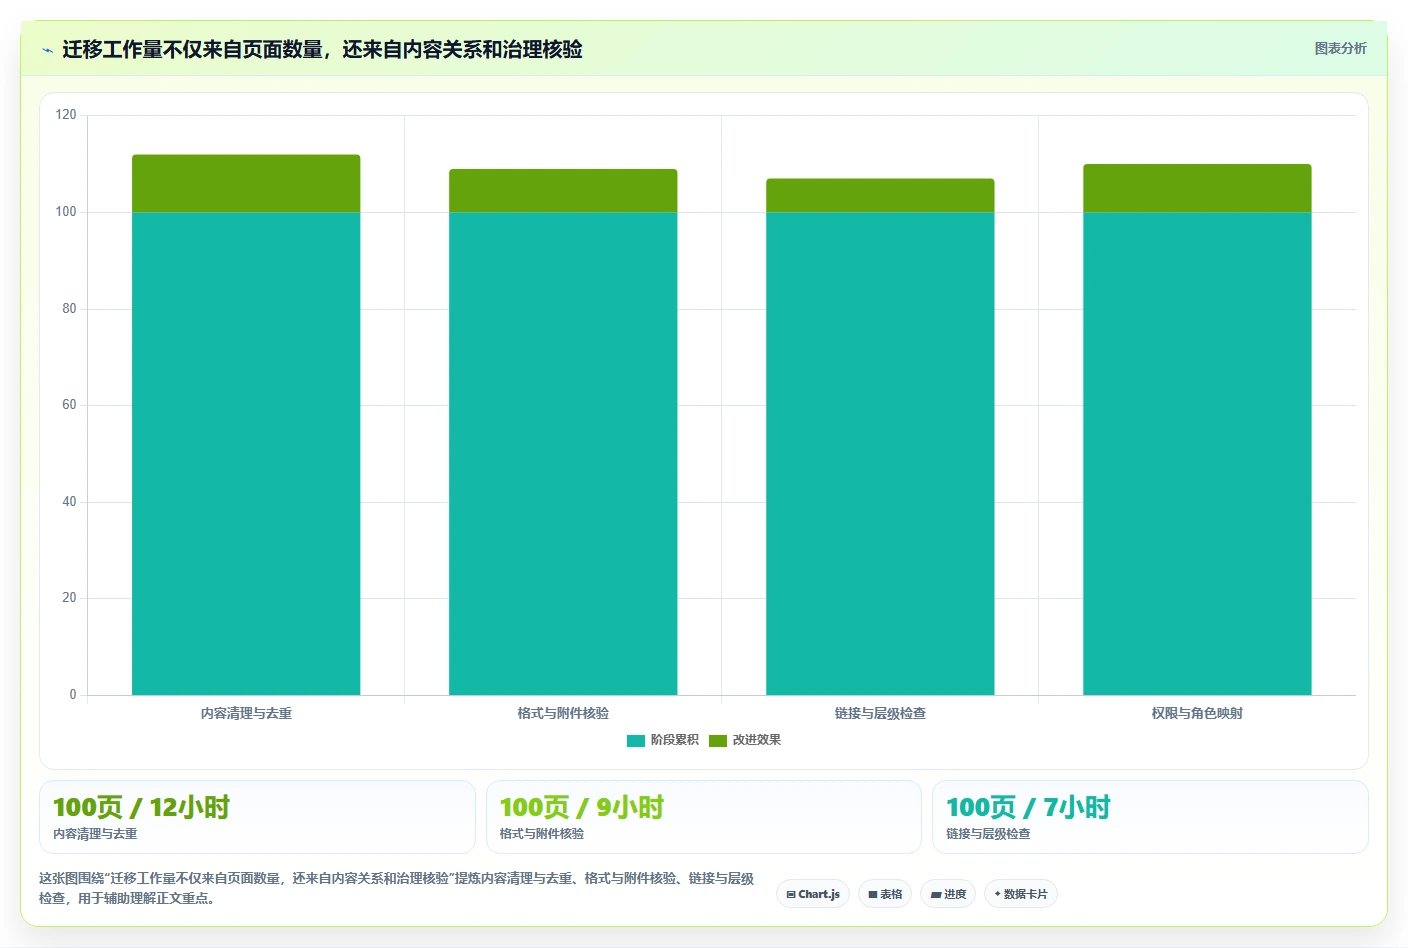Image resolution: width=1408 pixels, height=948 pixels.
Task: Select the Chart.js tag chip
Action: (x=813, y=894)
